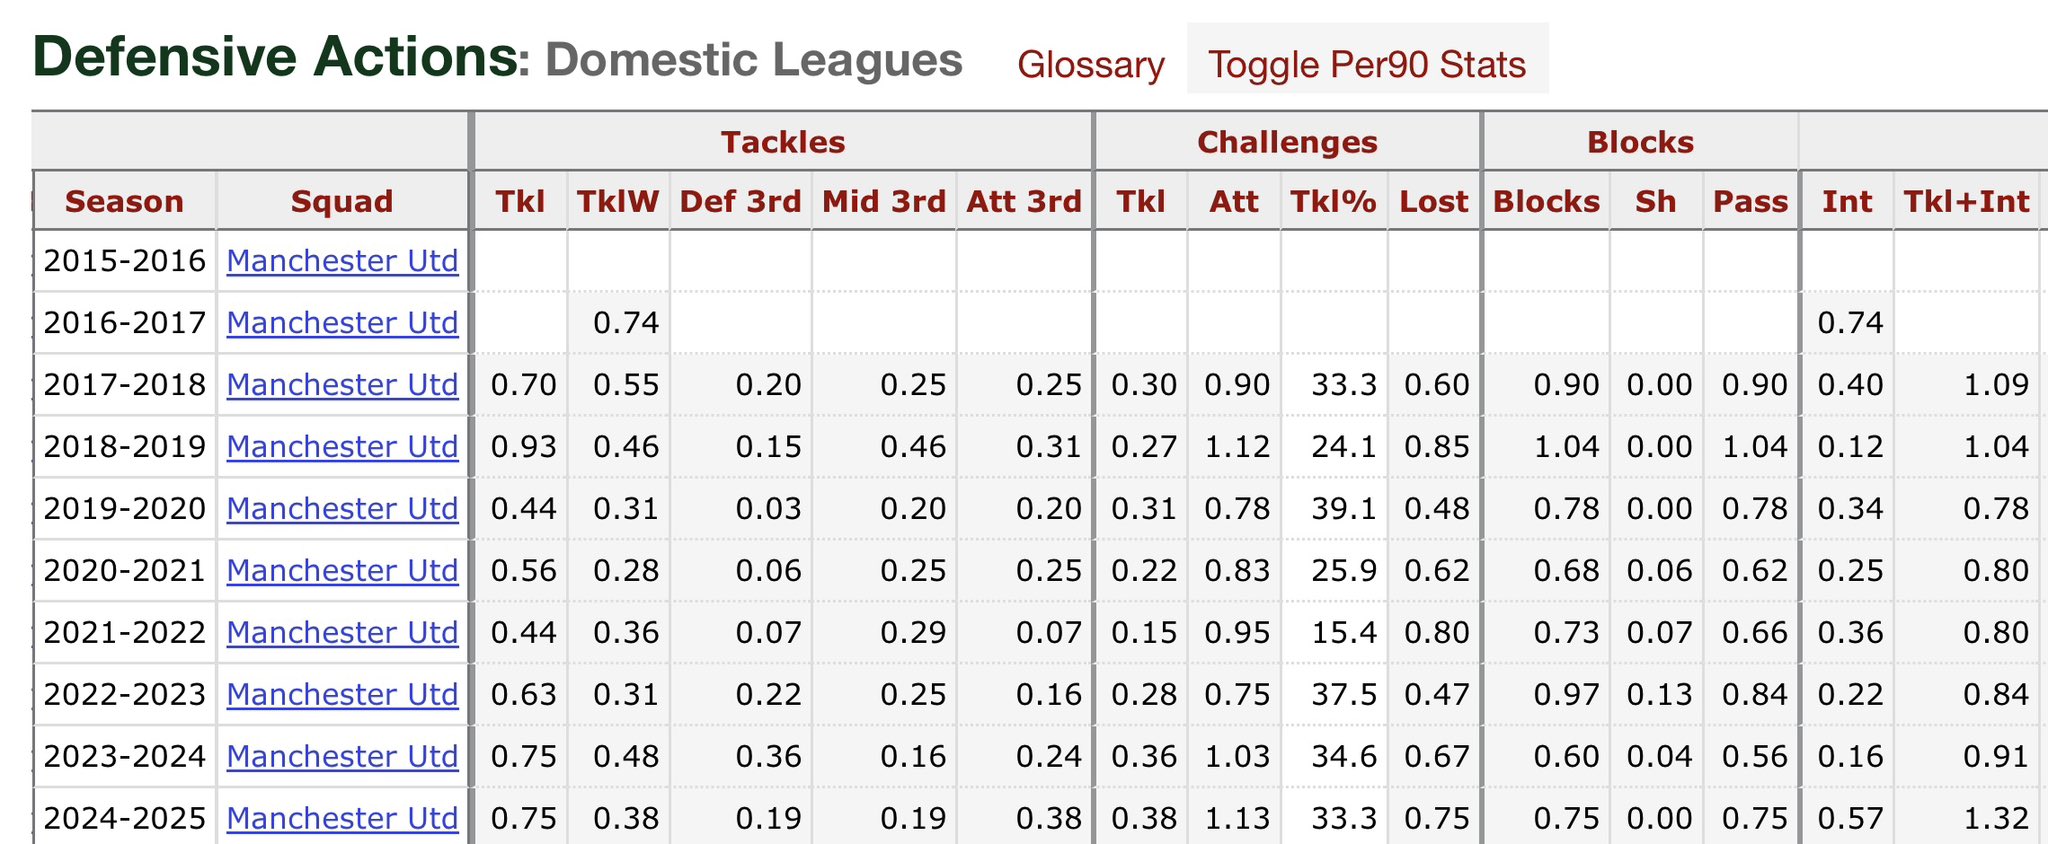2048x844 pixels.
Task: Sort by Int column header
Action: coord(1847,201)
